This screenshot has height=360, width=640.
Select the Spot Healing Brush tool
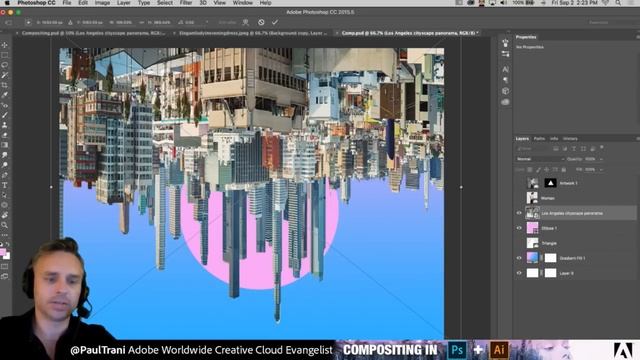pos(5,105)
